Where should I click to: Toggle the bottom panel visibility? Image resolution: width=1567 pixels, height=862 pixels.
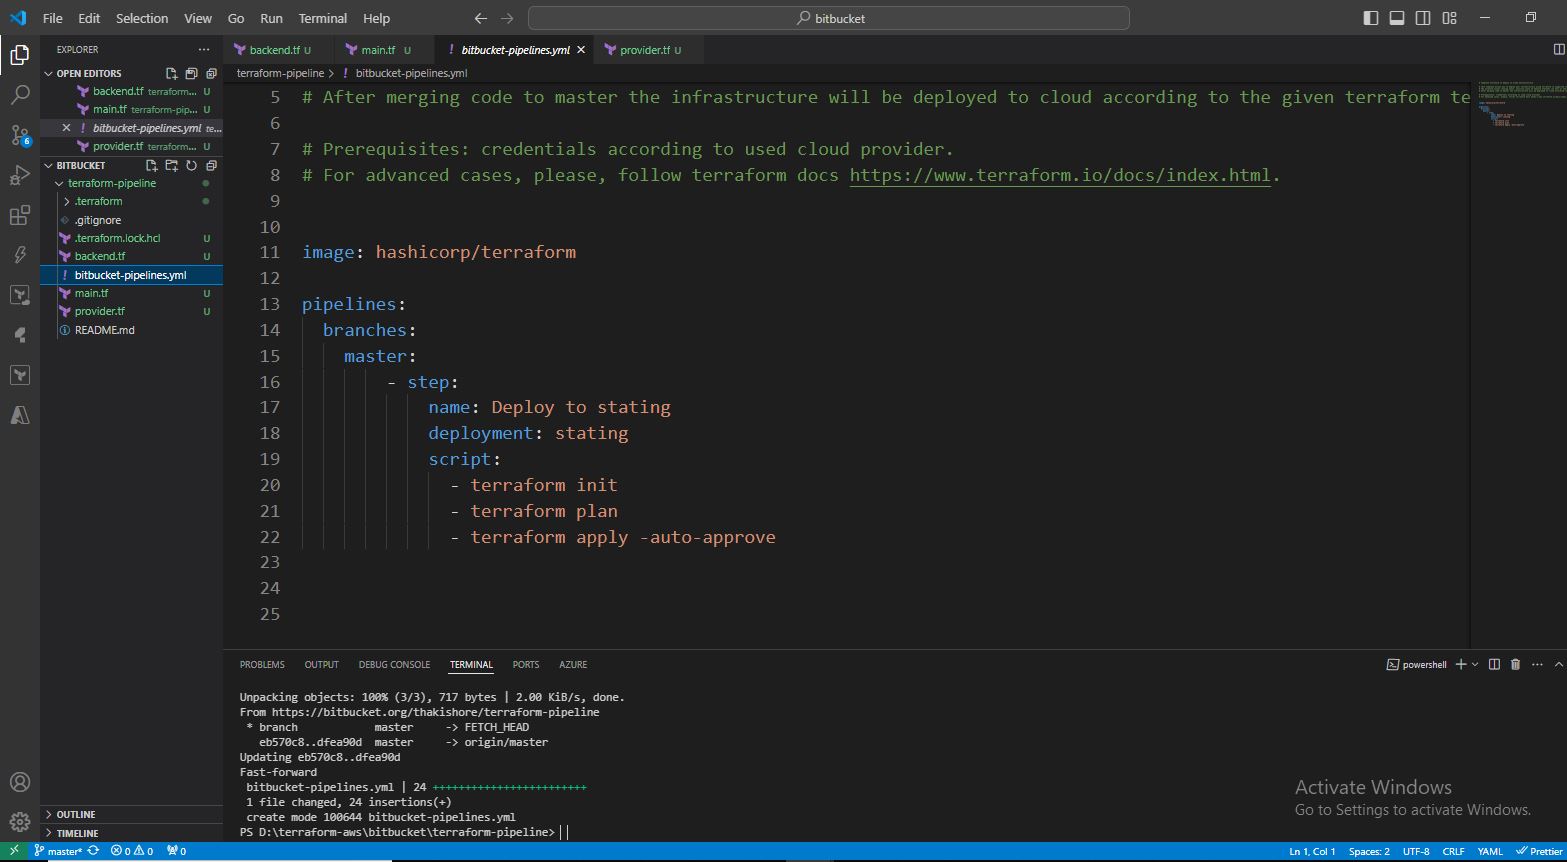[x=1397, y=18]
